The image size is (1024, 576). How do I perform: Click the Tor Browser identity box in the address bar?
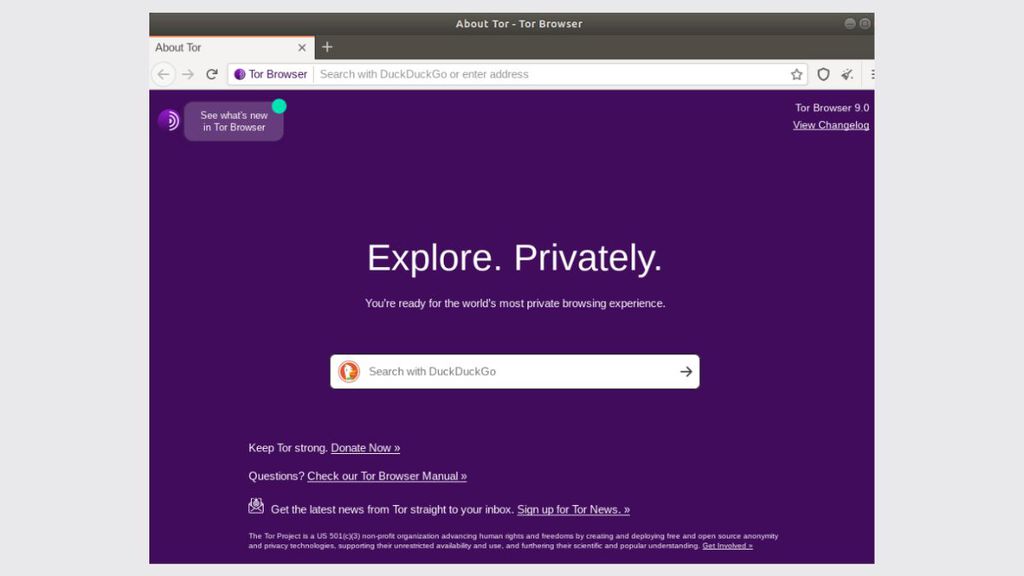271,74
